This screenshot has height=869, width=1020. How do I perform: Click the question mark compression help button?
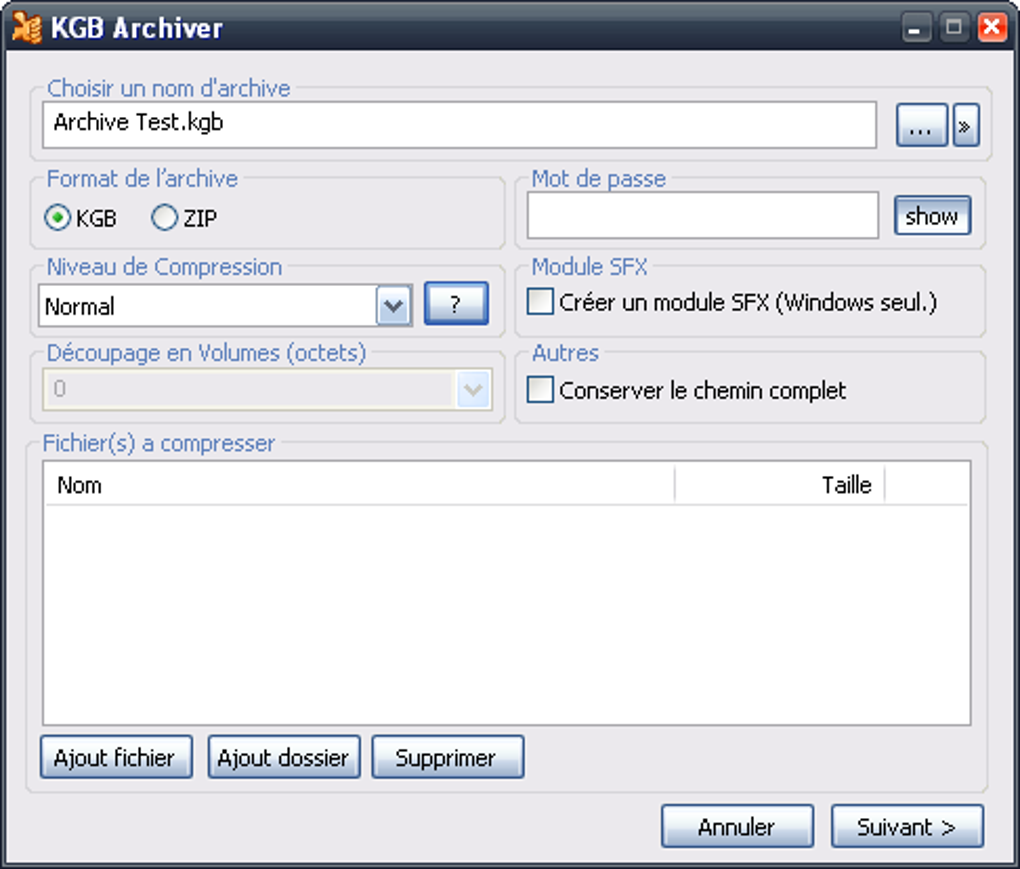point(456,303)
